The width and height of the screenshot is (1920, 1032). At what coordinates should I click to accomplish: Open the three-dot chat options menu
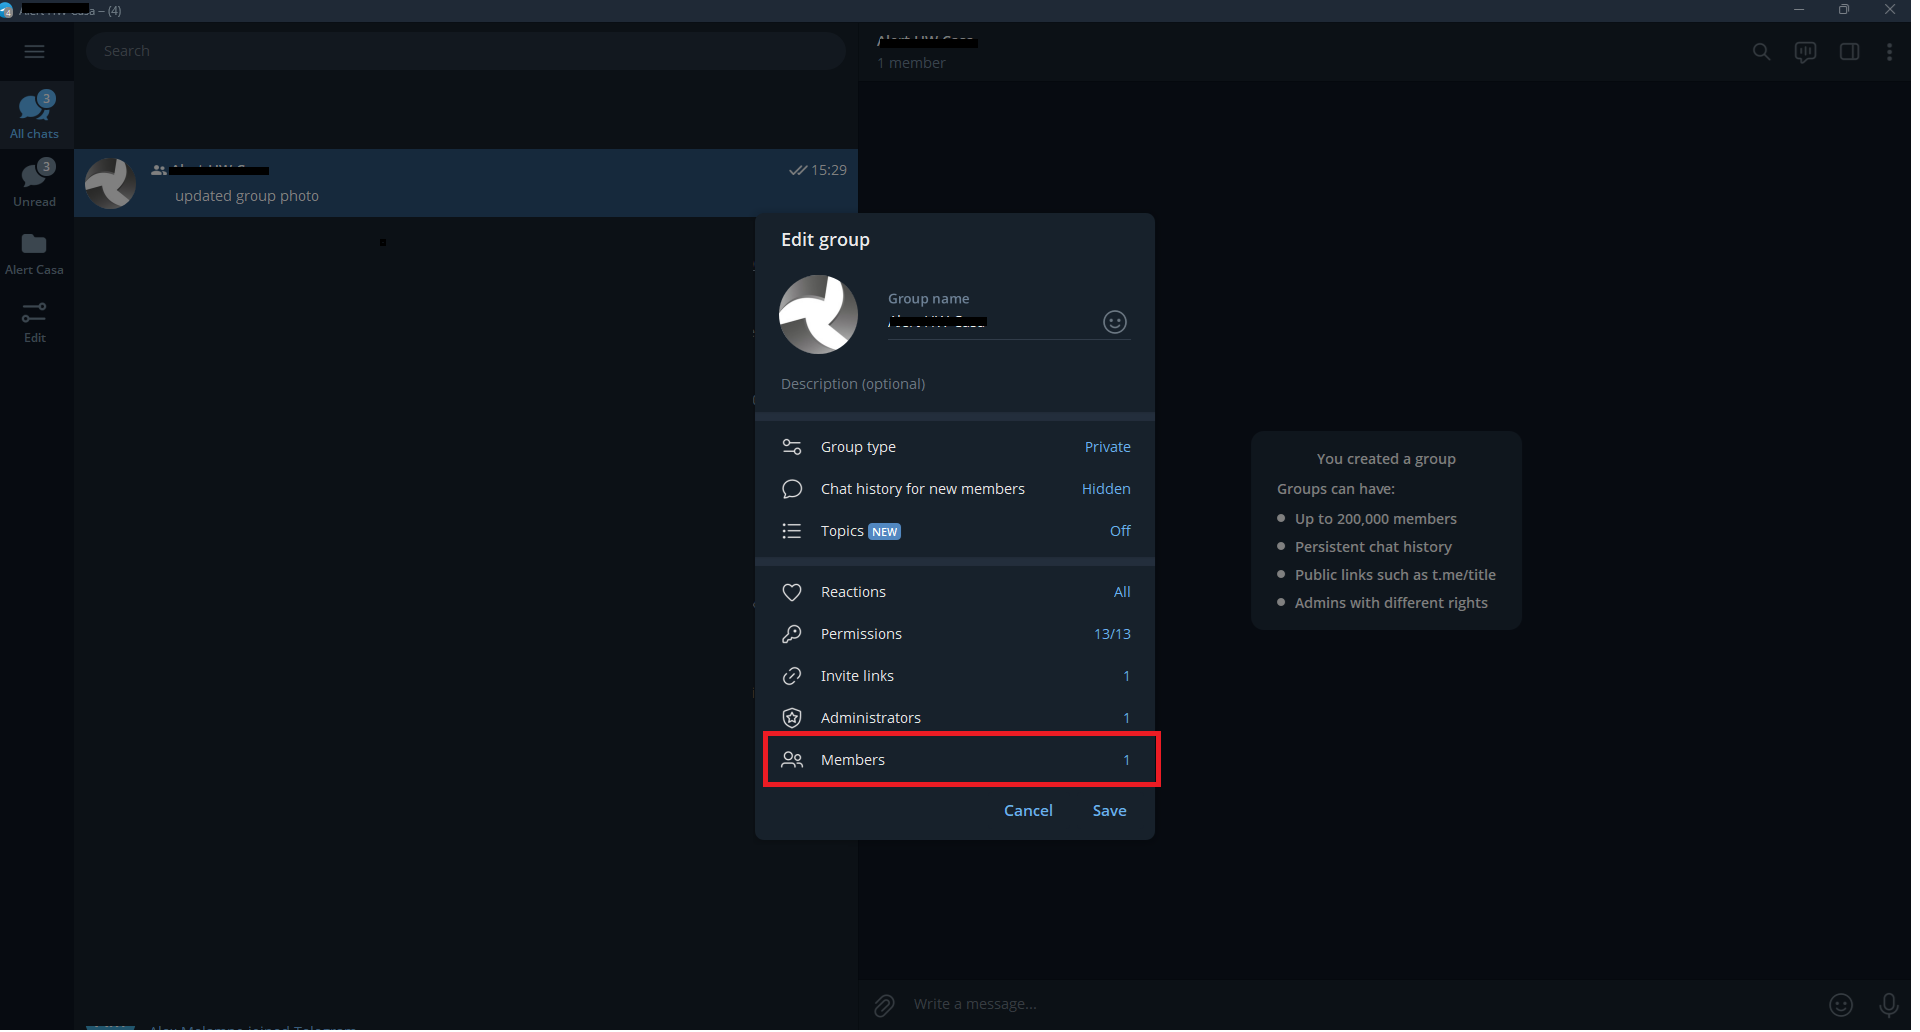tap(1888, 52)
